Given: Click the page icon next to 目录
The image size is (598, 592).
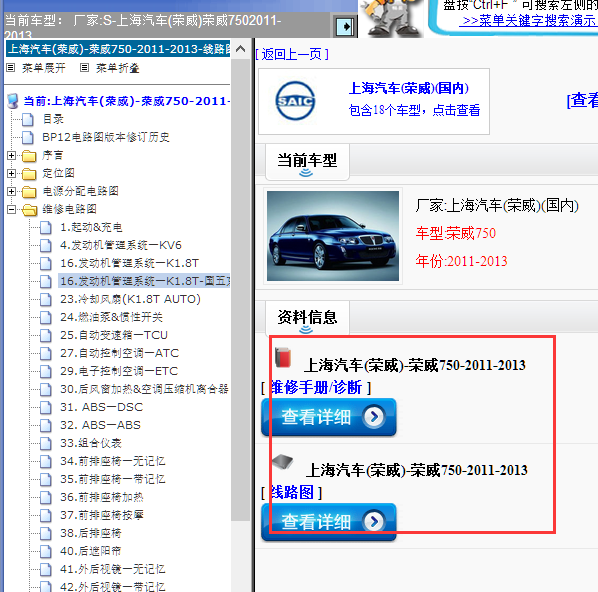Looking at the screenshot, I should pyautogui.click(x=27, y=119).
